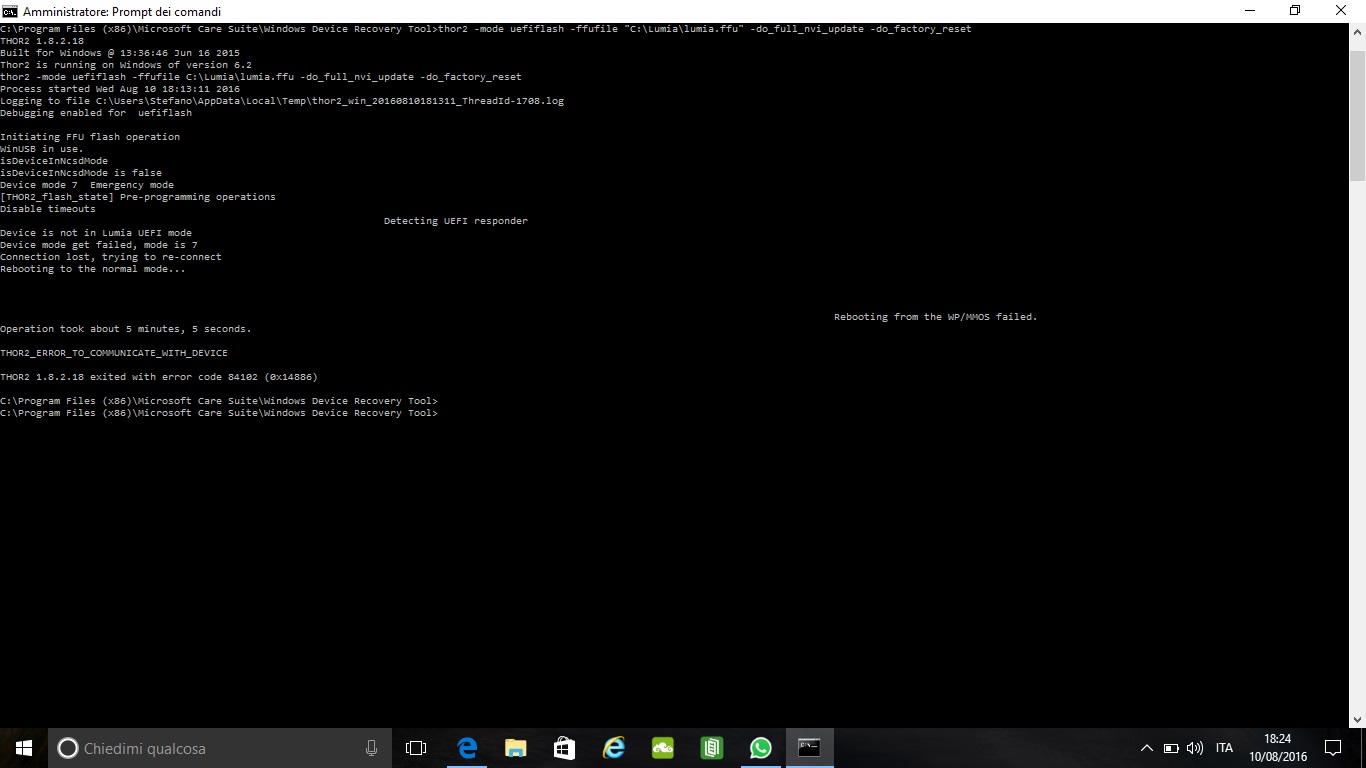Click 'Process started Wed Aug 10 18:13:11 2016'
Screen dimensions: 1366x768
click(x=120, y=89)
